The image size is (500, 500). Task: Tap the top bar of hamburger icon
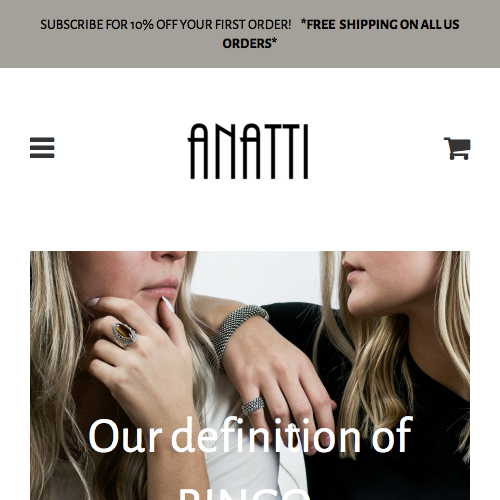click(x=42, y=140)
